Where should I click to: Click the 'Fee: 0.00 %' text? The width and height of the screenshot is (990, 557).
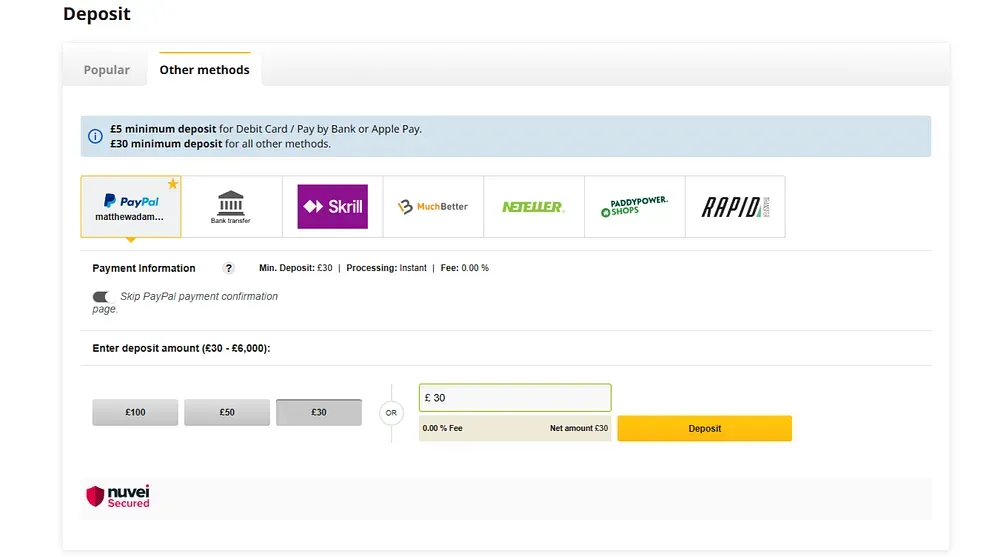465,268
